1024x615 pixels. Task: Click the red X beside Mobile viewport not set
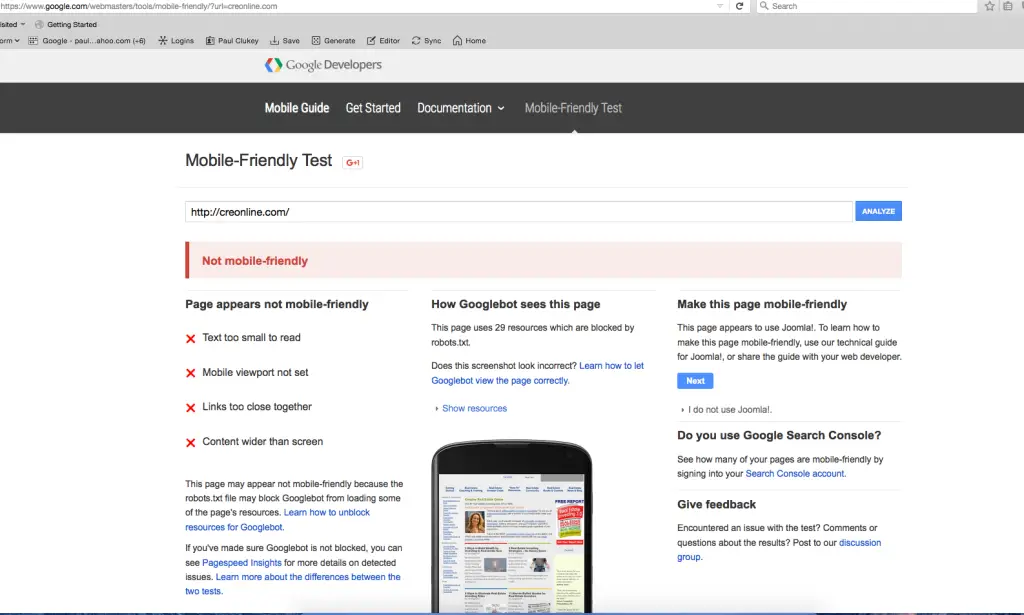(191, 373)
